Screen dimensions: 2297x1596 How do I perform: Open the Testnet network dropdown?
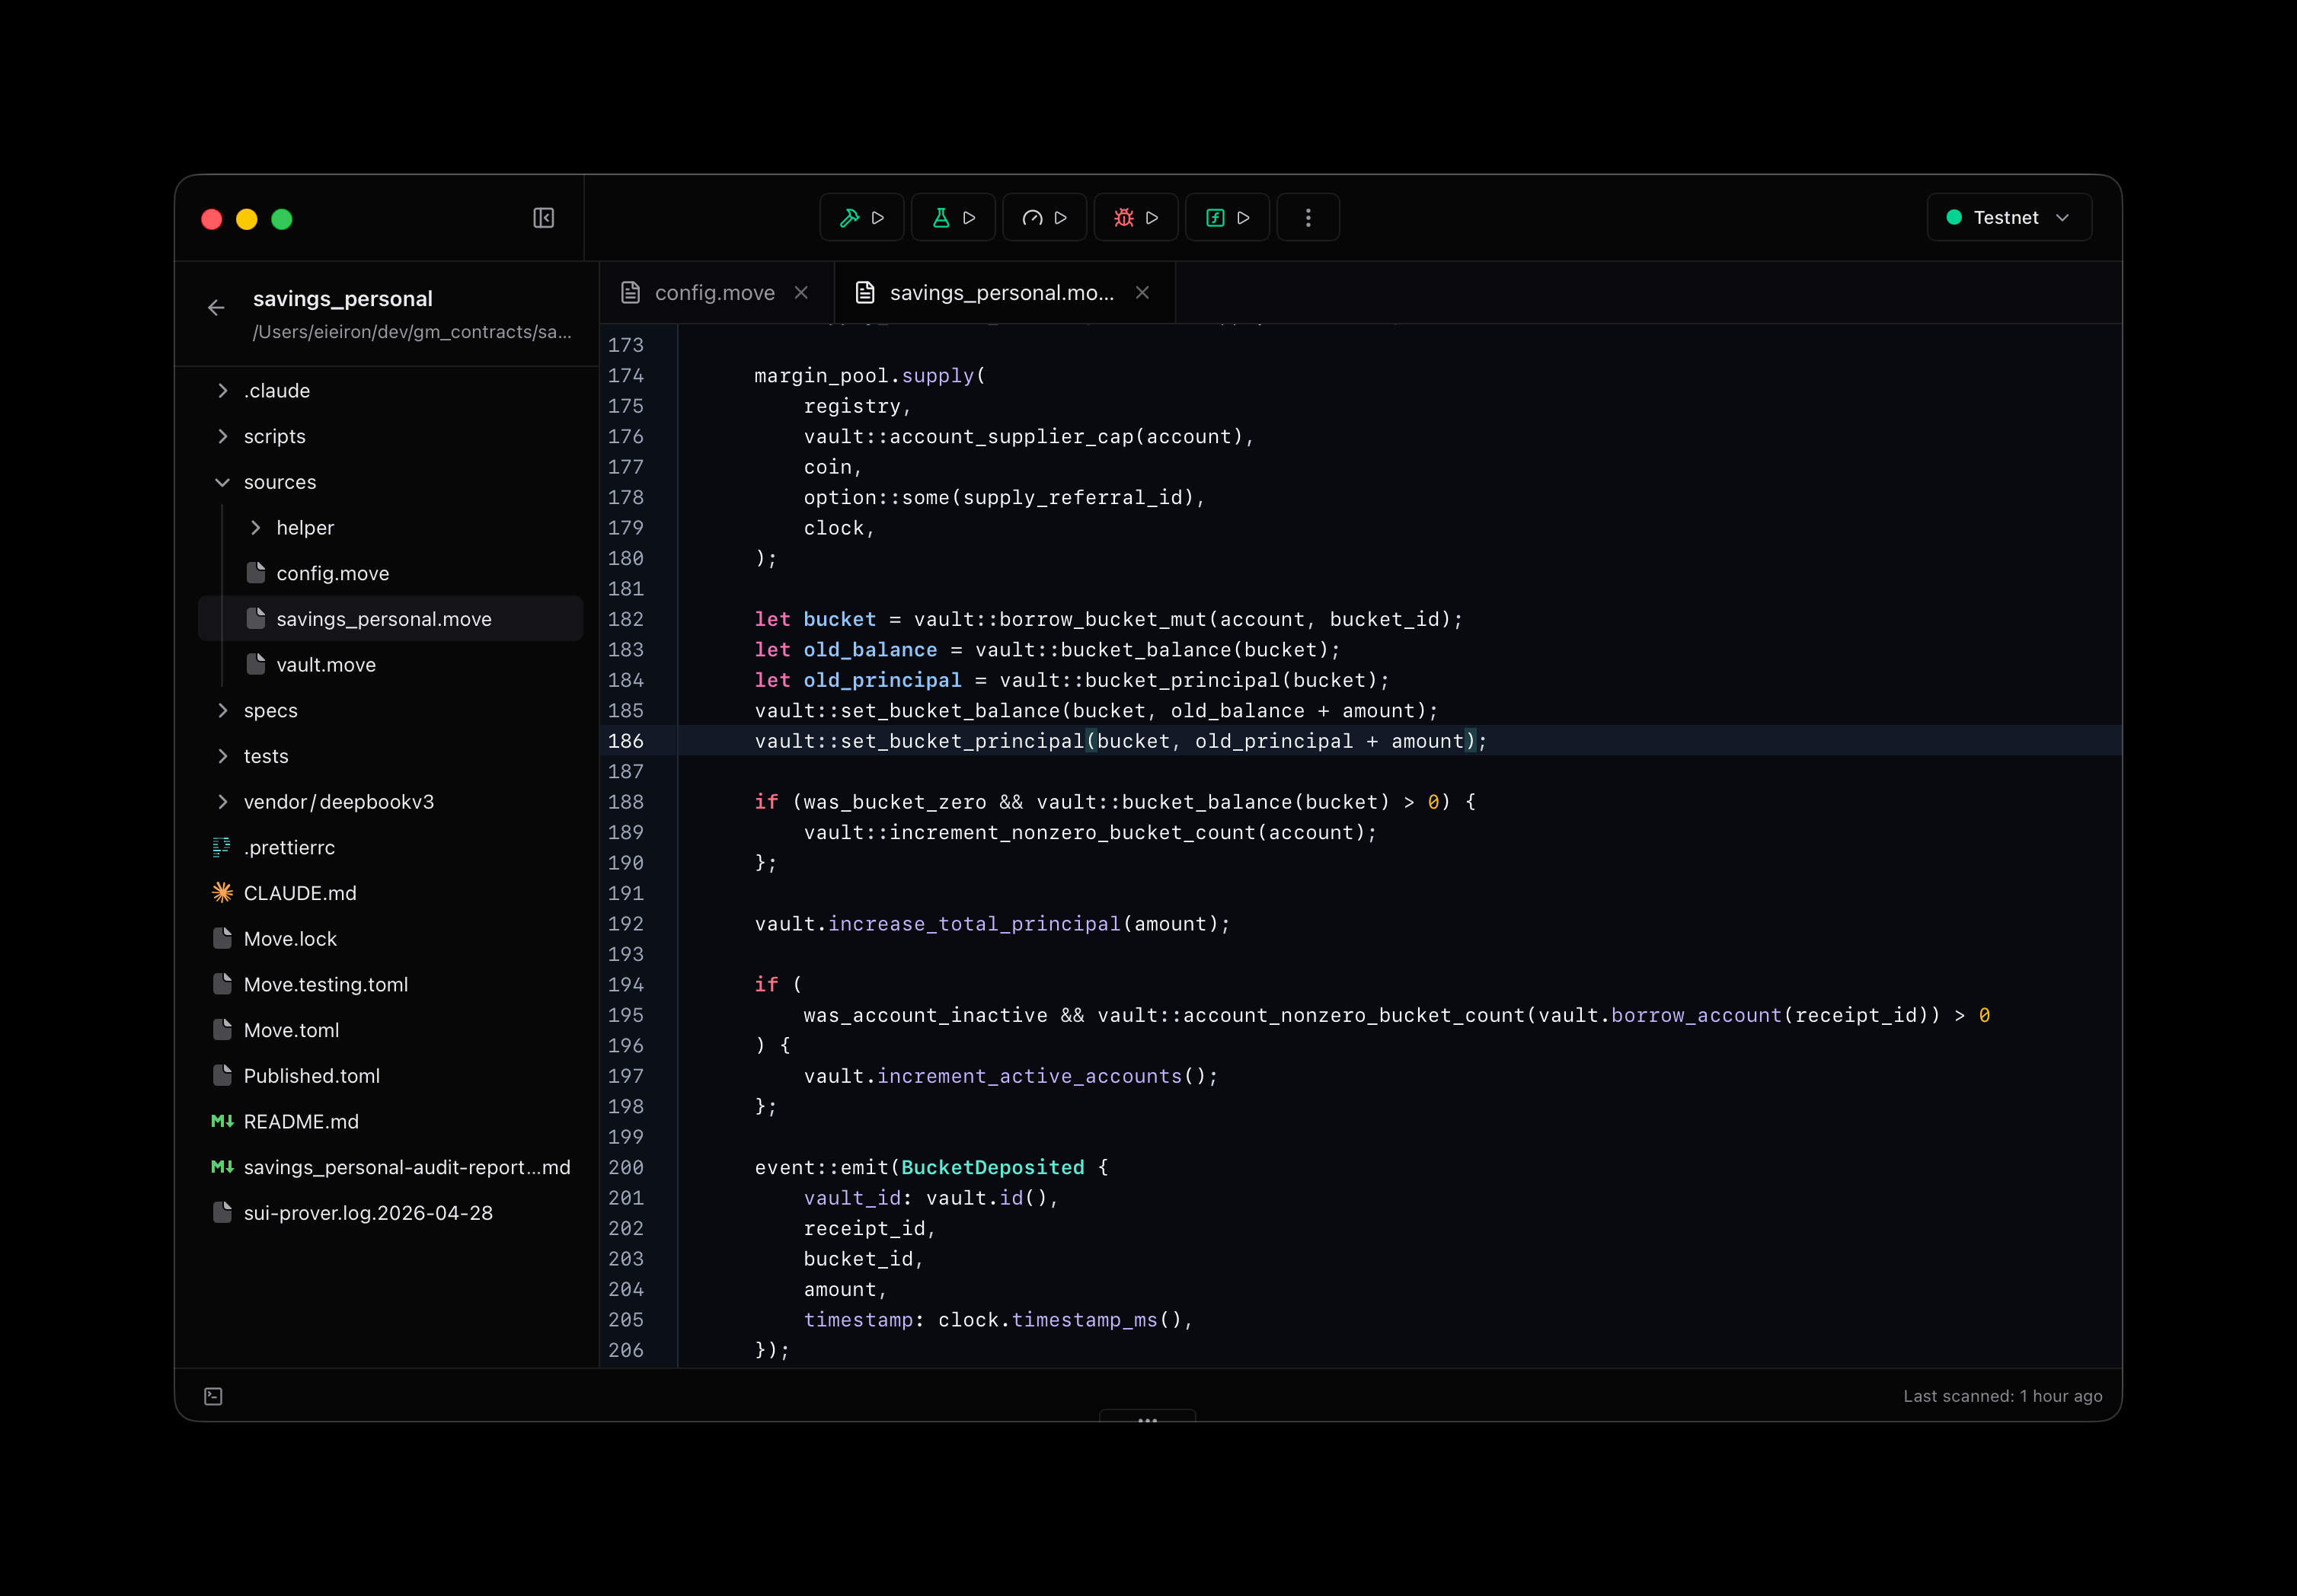2008,218
